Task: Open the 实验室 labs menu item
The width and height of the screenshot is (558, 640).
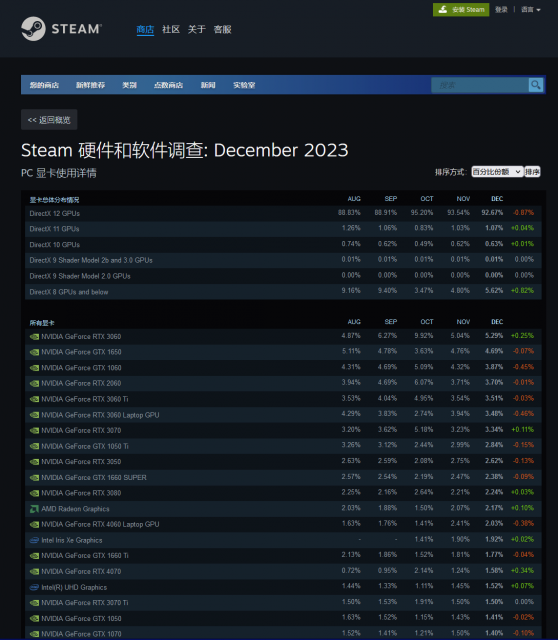Action: coord(244,85)
